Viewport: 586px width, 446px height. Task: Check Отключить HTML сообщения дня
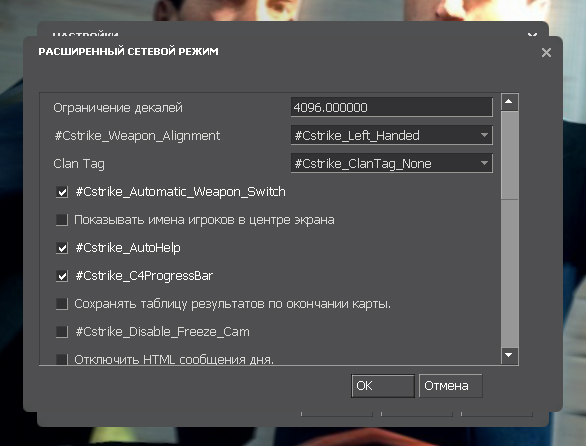click(x=62, y=359)
